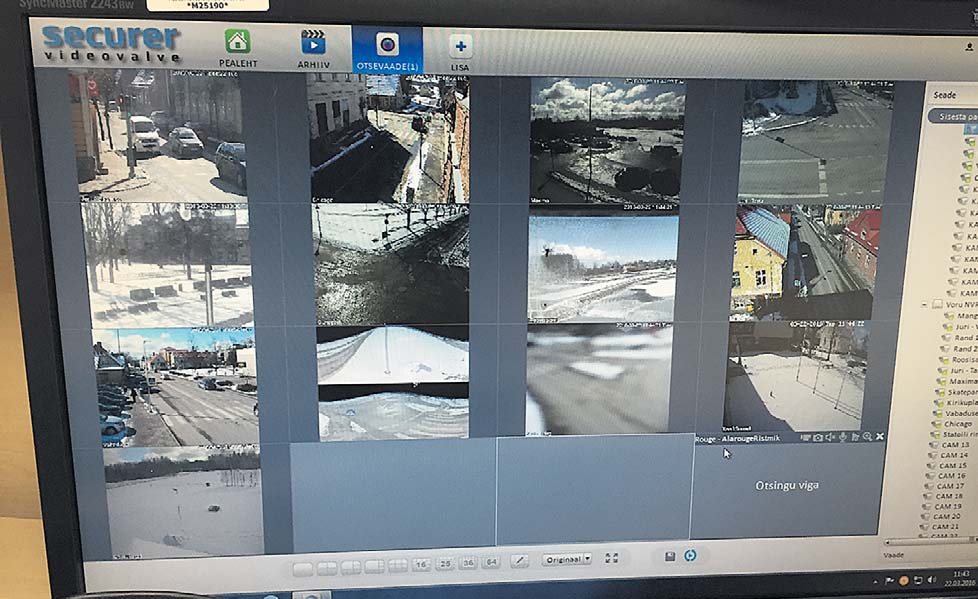Select the 36 camera layout

click(x=468, y=563)
